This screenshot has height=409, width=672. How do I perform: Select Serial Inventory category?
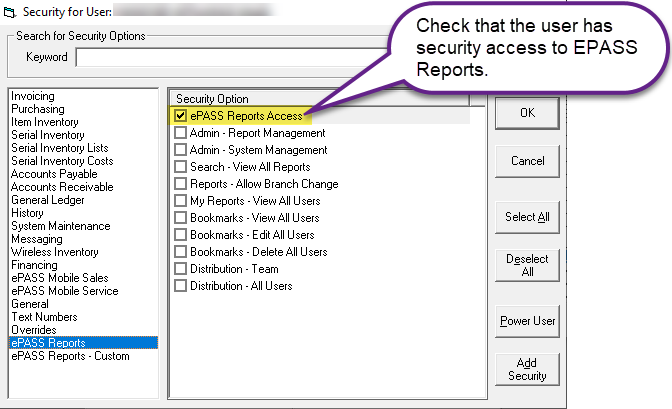tap(48, 135)
